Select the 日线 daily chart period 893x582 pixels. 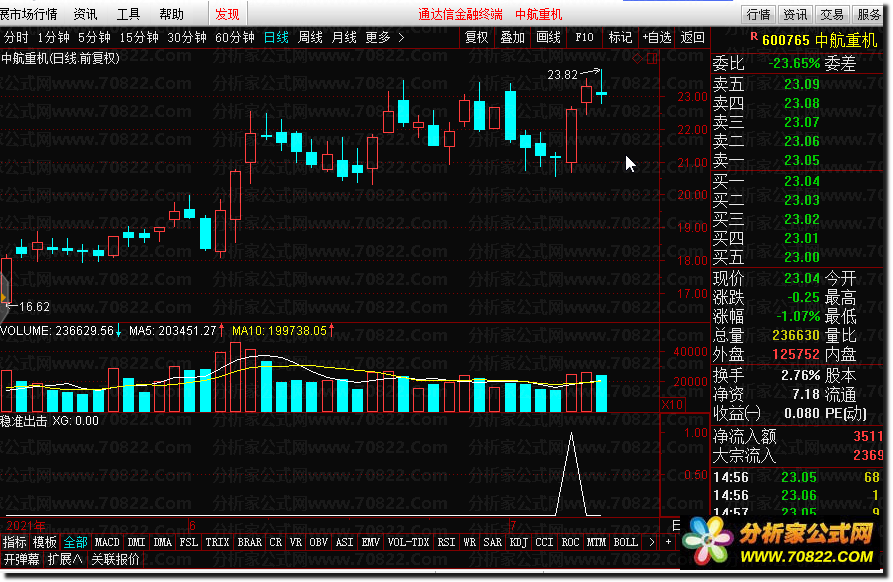coord(276,38)
